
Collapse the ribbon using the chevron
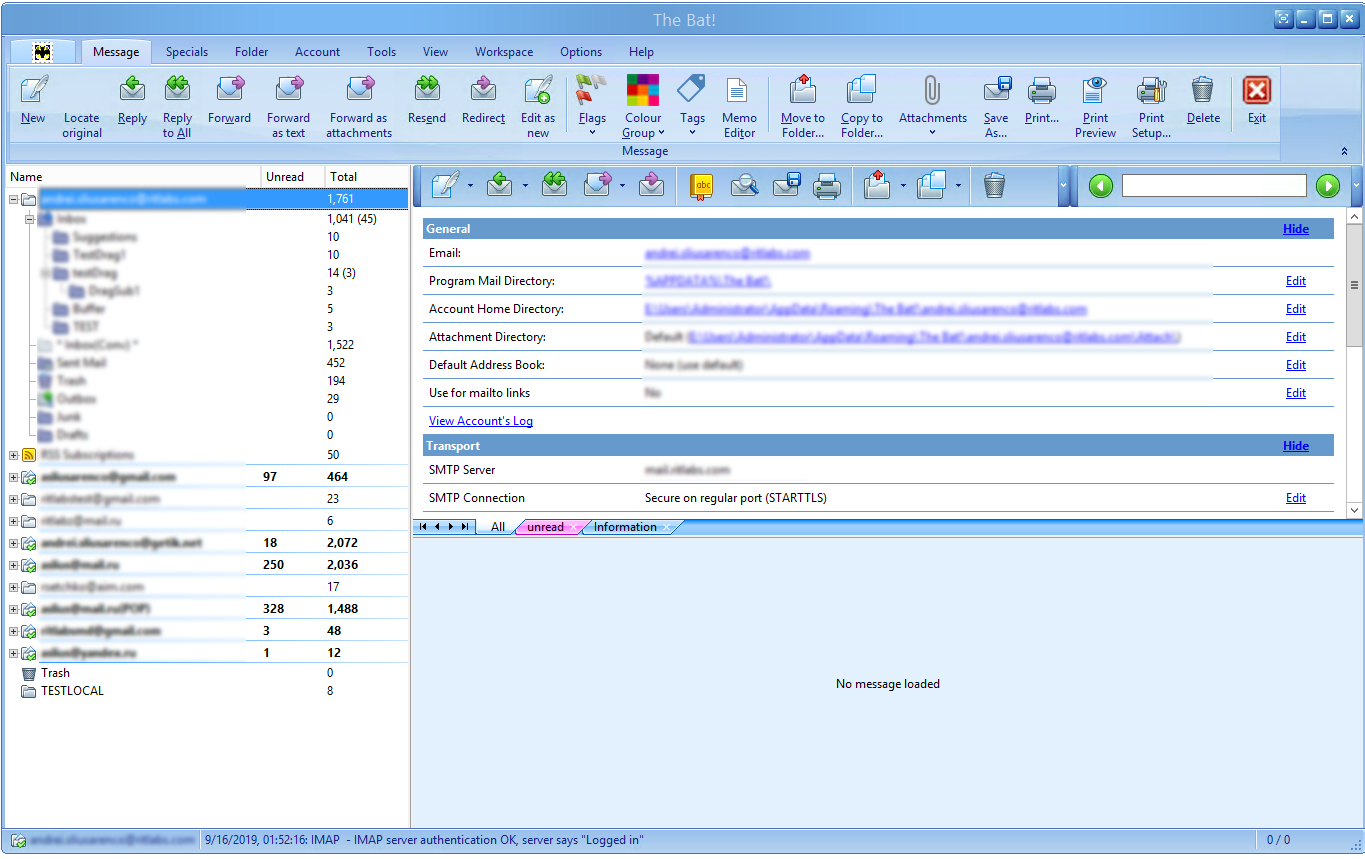1344,151
